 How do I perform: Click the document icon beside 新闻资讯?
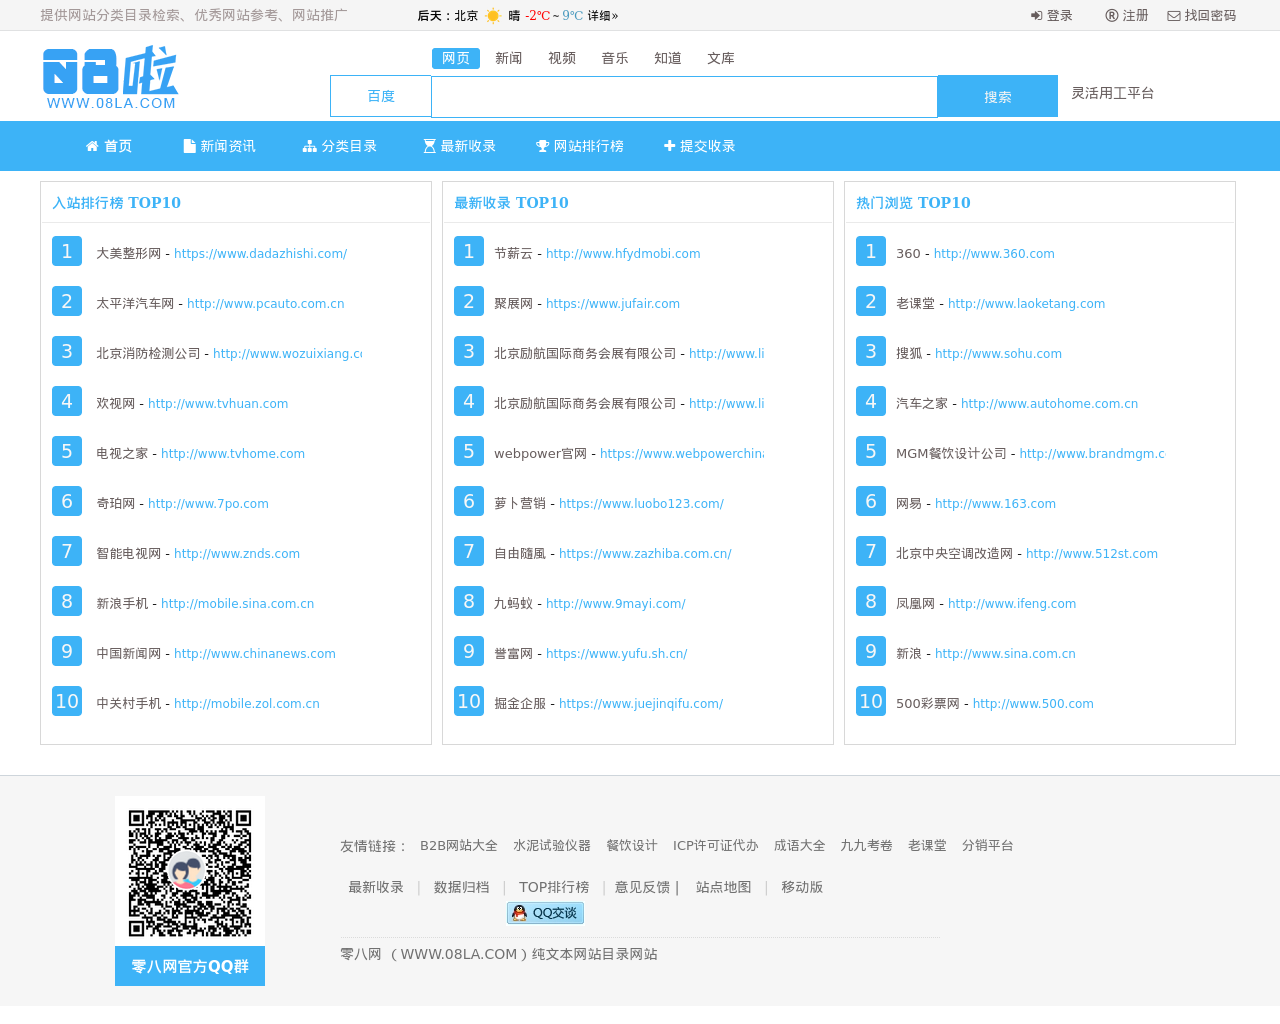point(190,146)
